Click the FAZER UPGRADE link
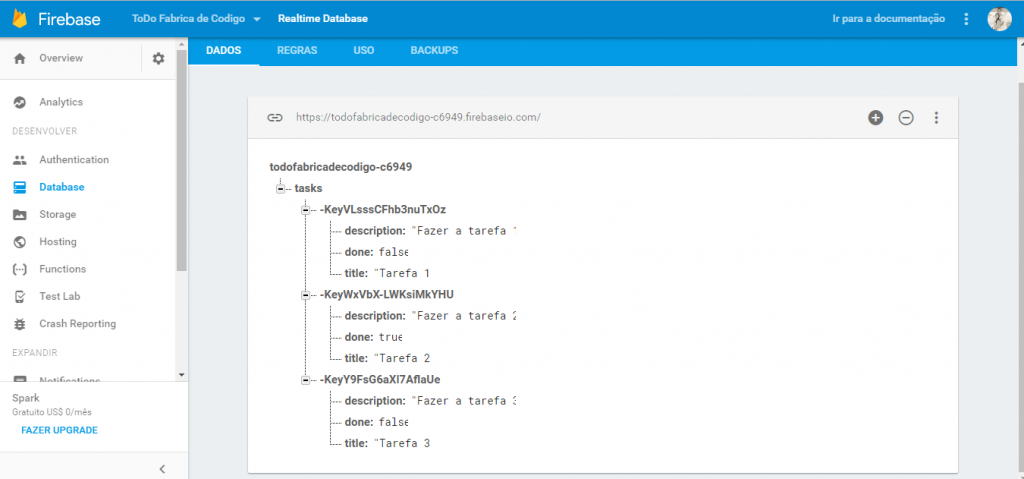Screen dimensions: 1024x479 tap(59, 430)
